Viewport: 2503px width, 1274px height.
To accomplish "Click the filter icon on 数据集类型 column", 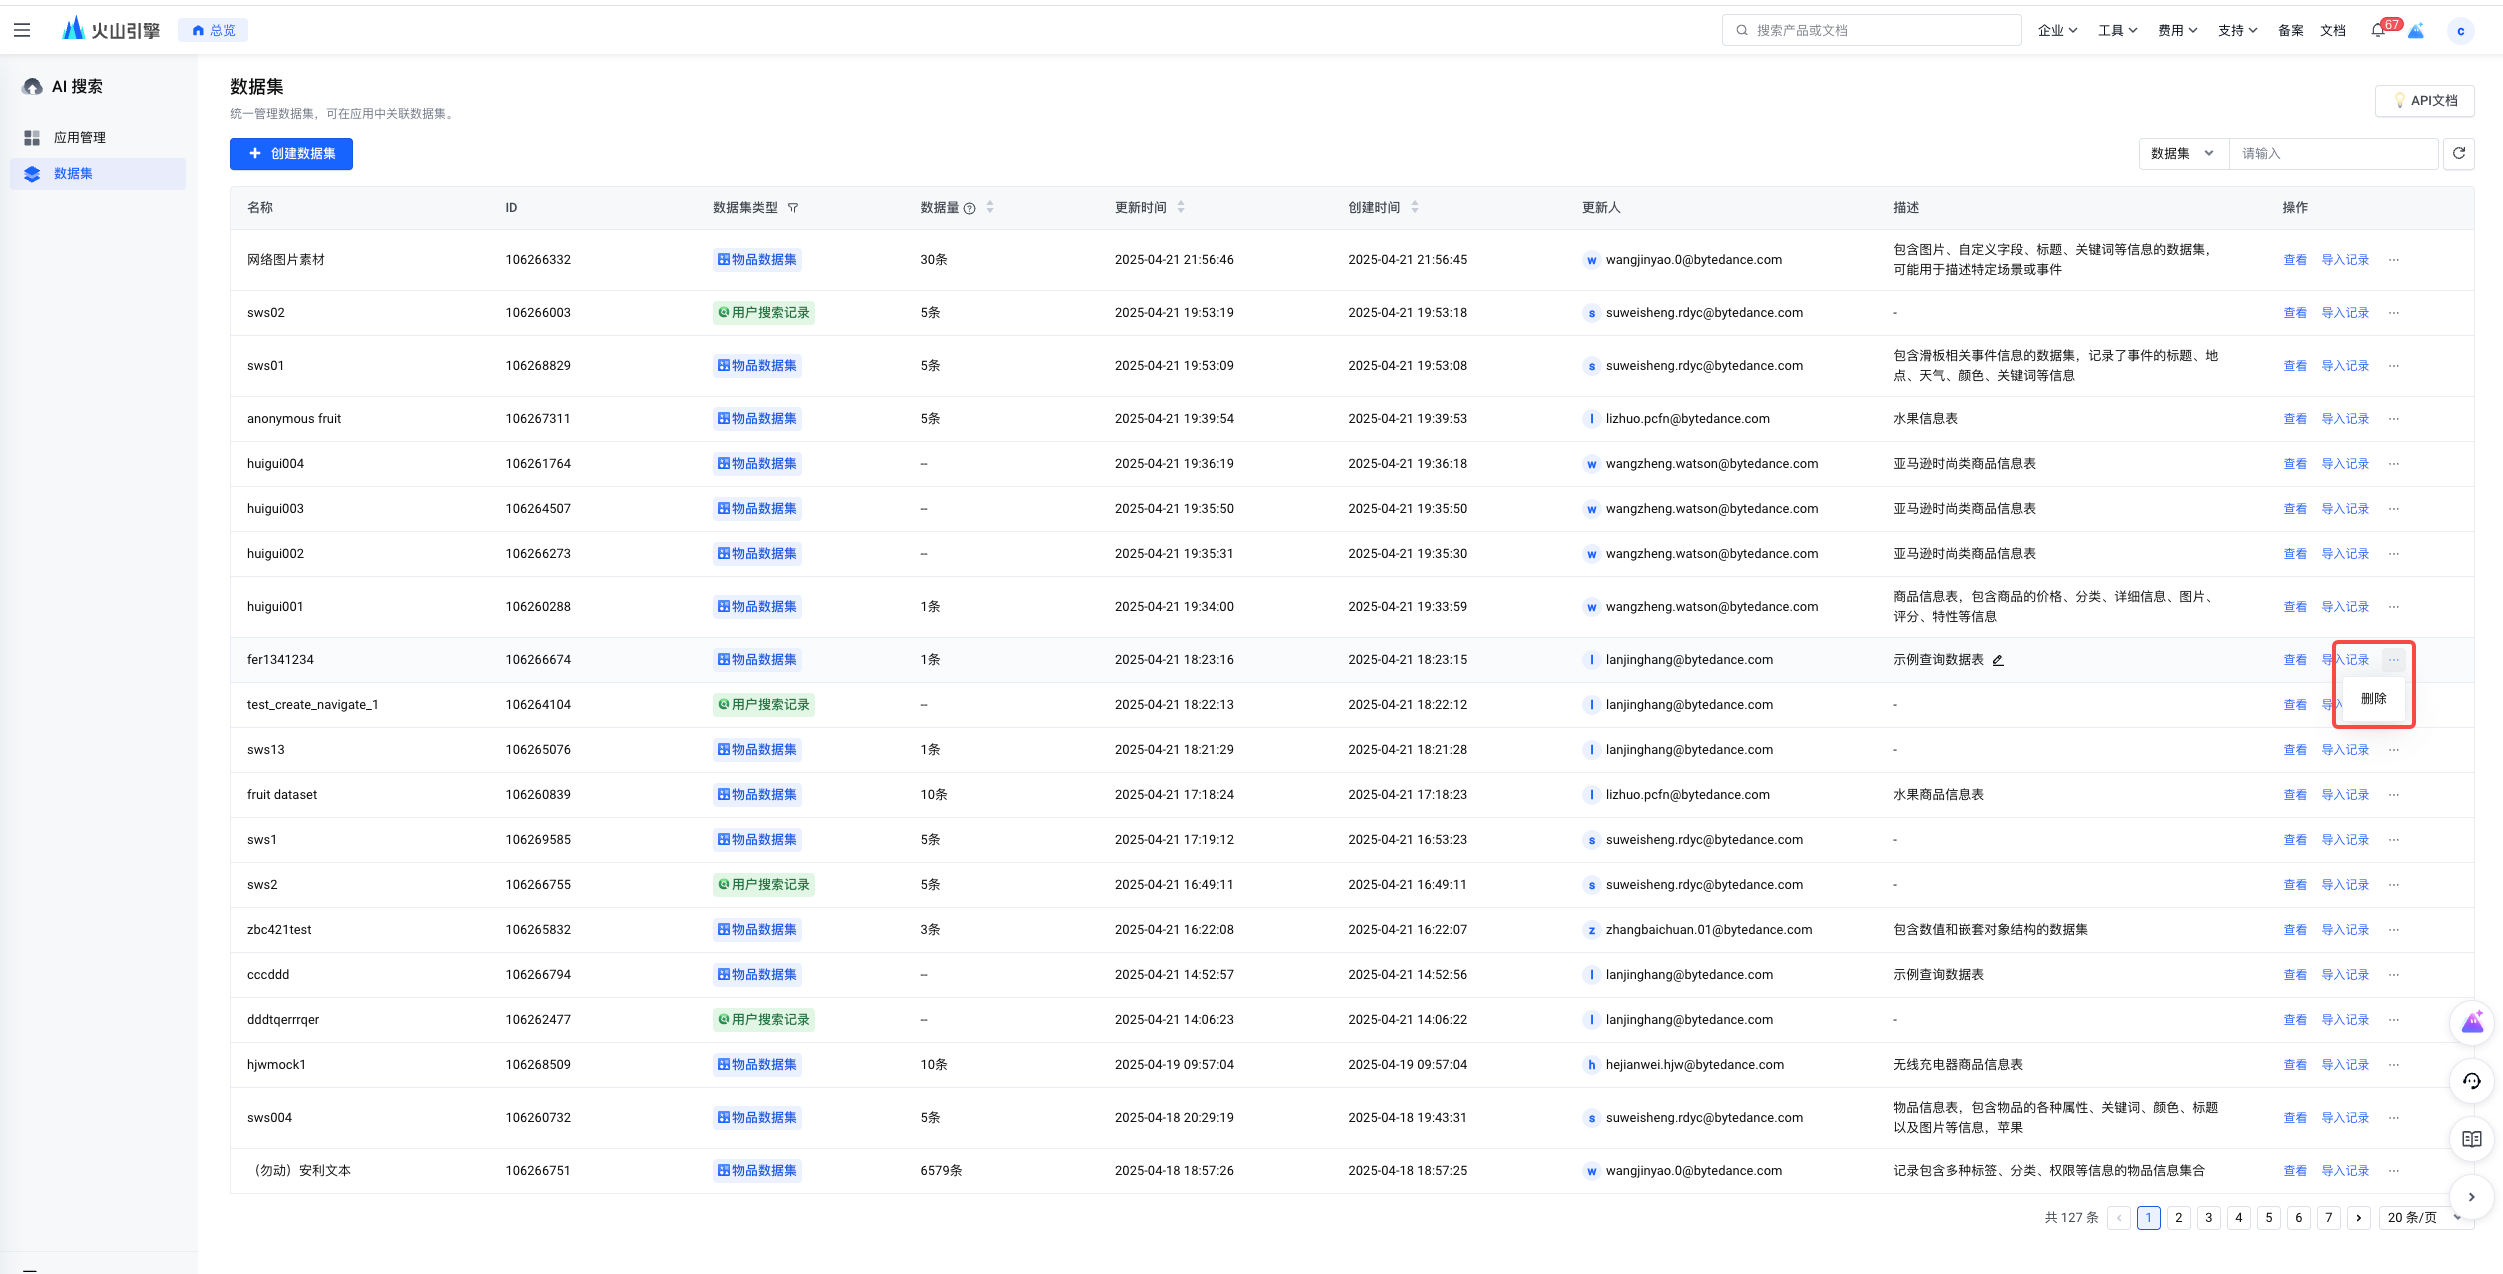I will 793,208.
